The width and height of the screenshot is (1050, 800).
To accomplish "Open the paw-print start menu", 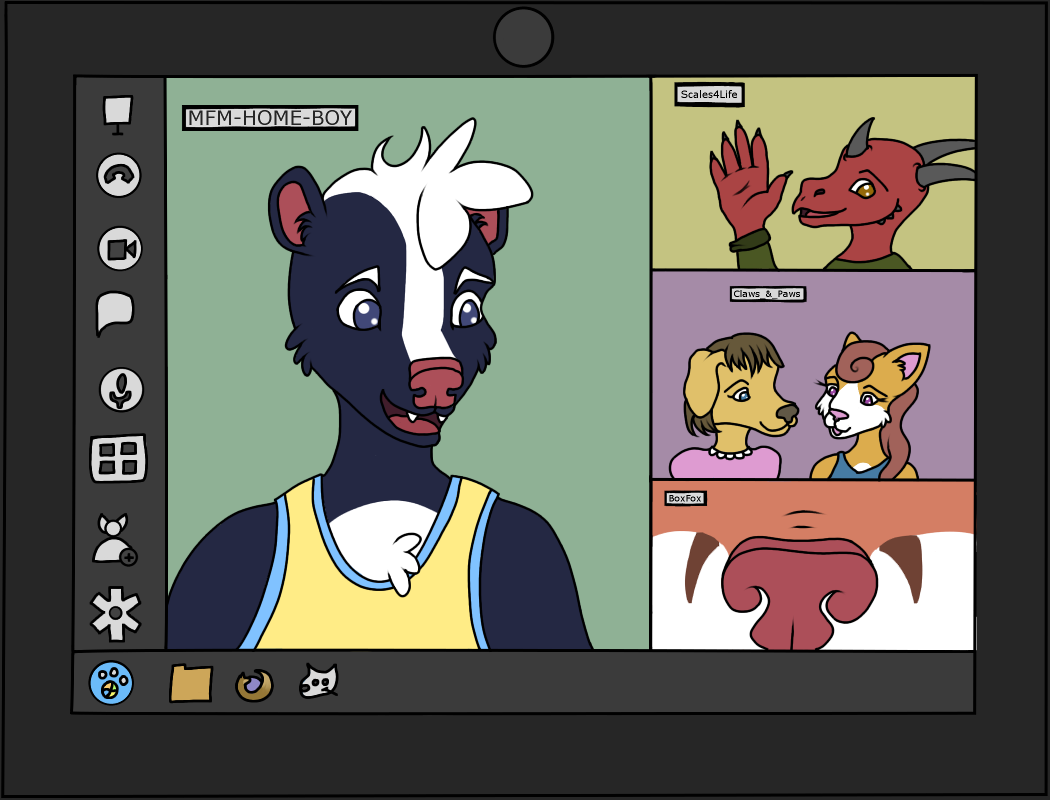I will (x=111, y=683).
